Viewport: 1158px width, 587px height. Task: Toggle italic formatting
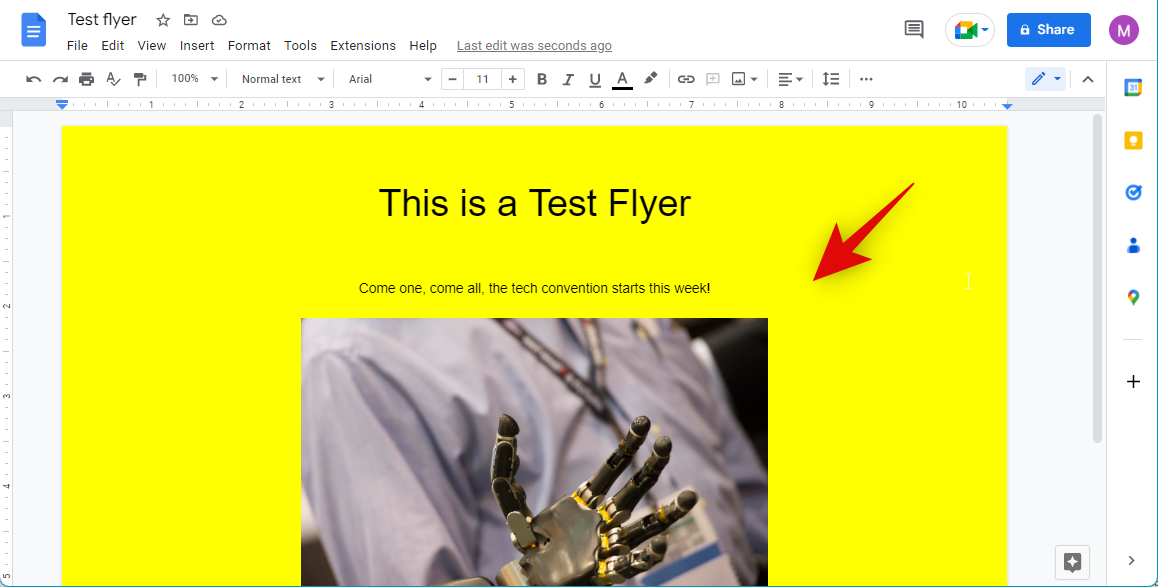pos(568,79)
